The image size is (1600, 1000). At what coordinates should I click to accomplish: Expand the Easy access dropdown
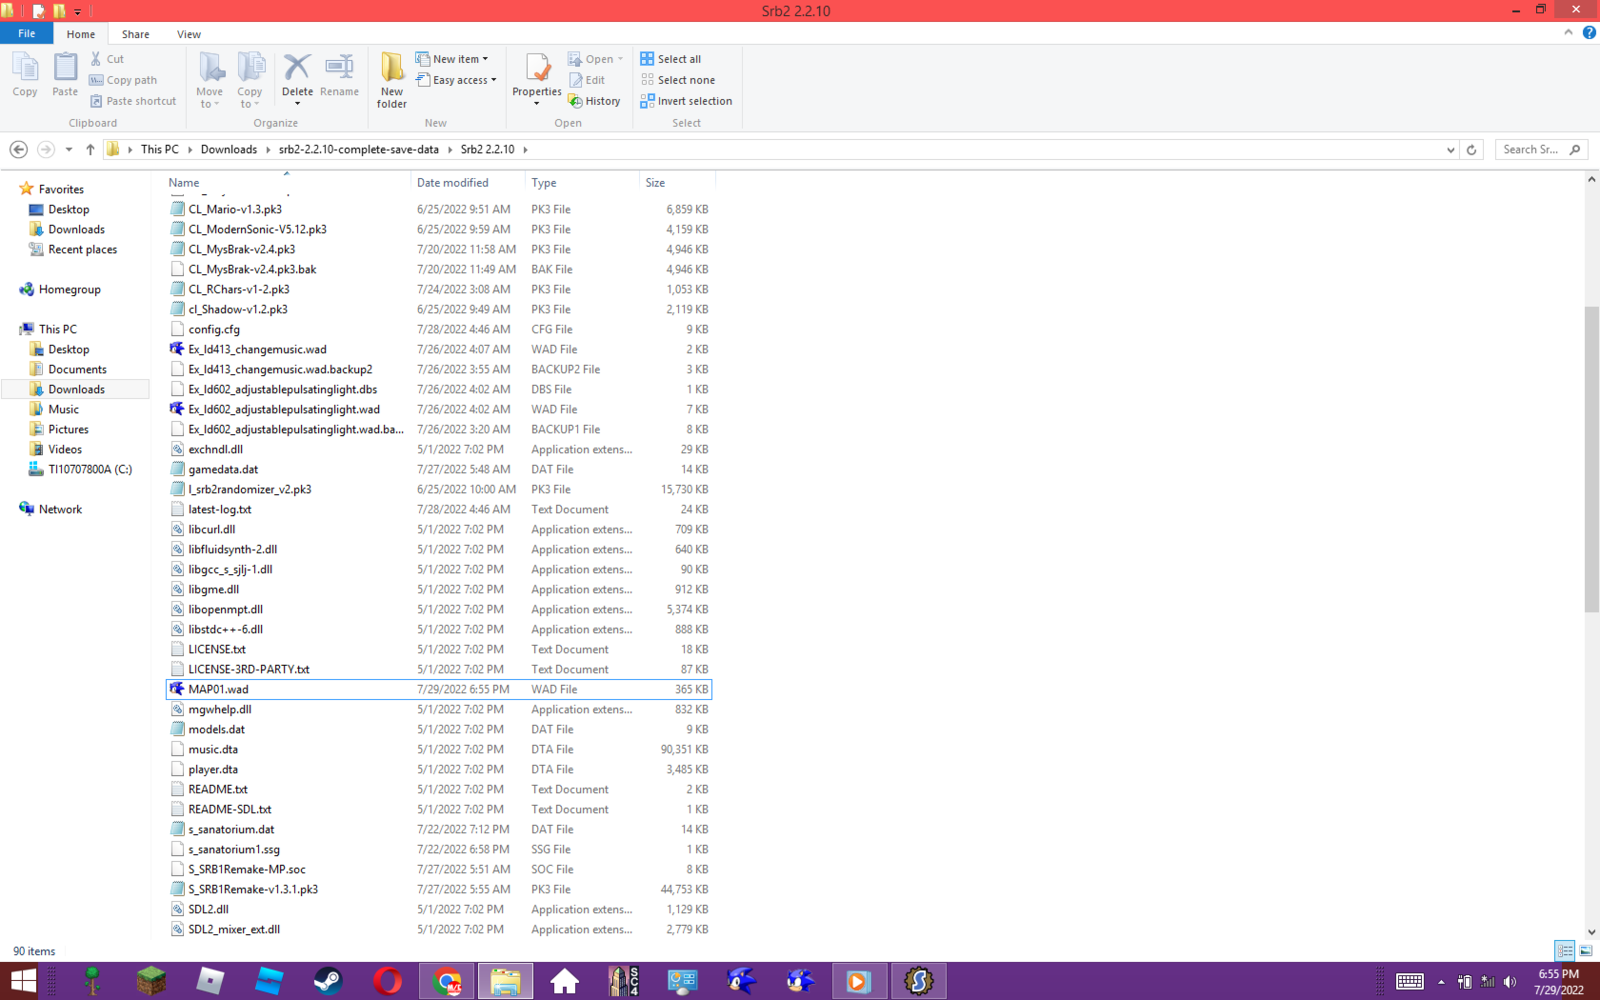coord(456,80)
